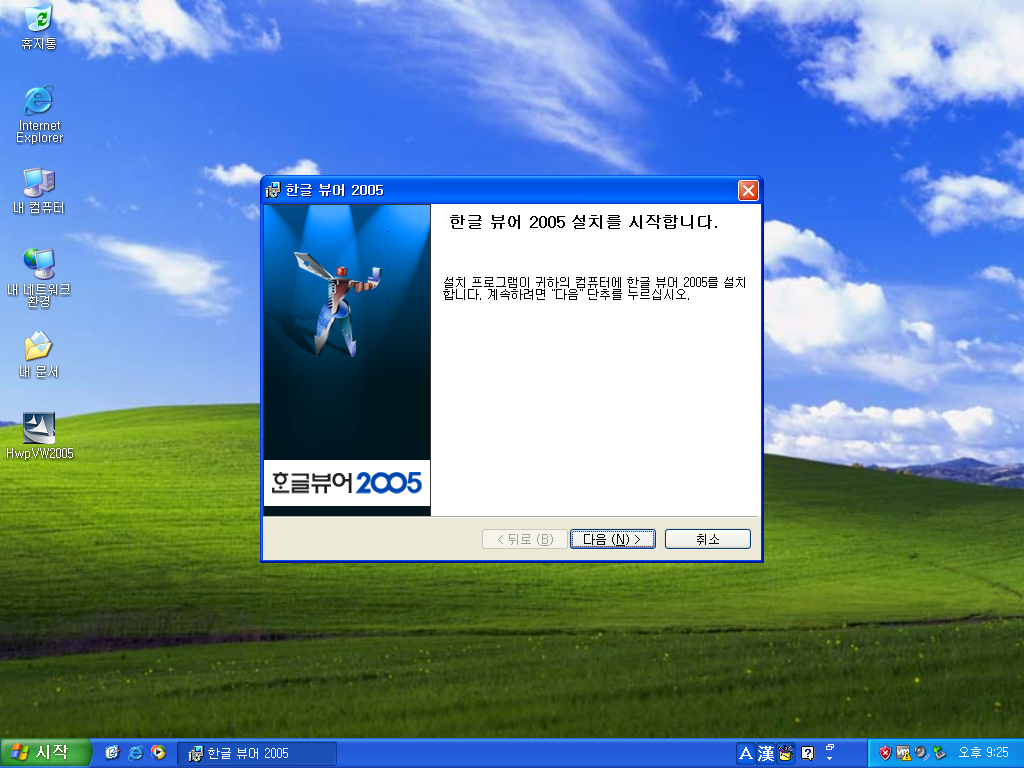This screenshot has height=768, width=1024.
Task: Open the volume speaker tray icon
Action: pos(921,753)
